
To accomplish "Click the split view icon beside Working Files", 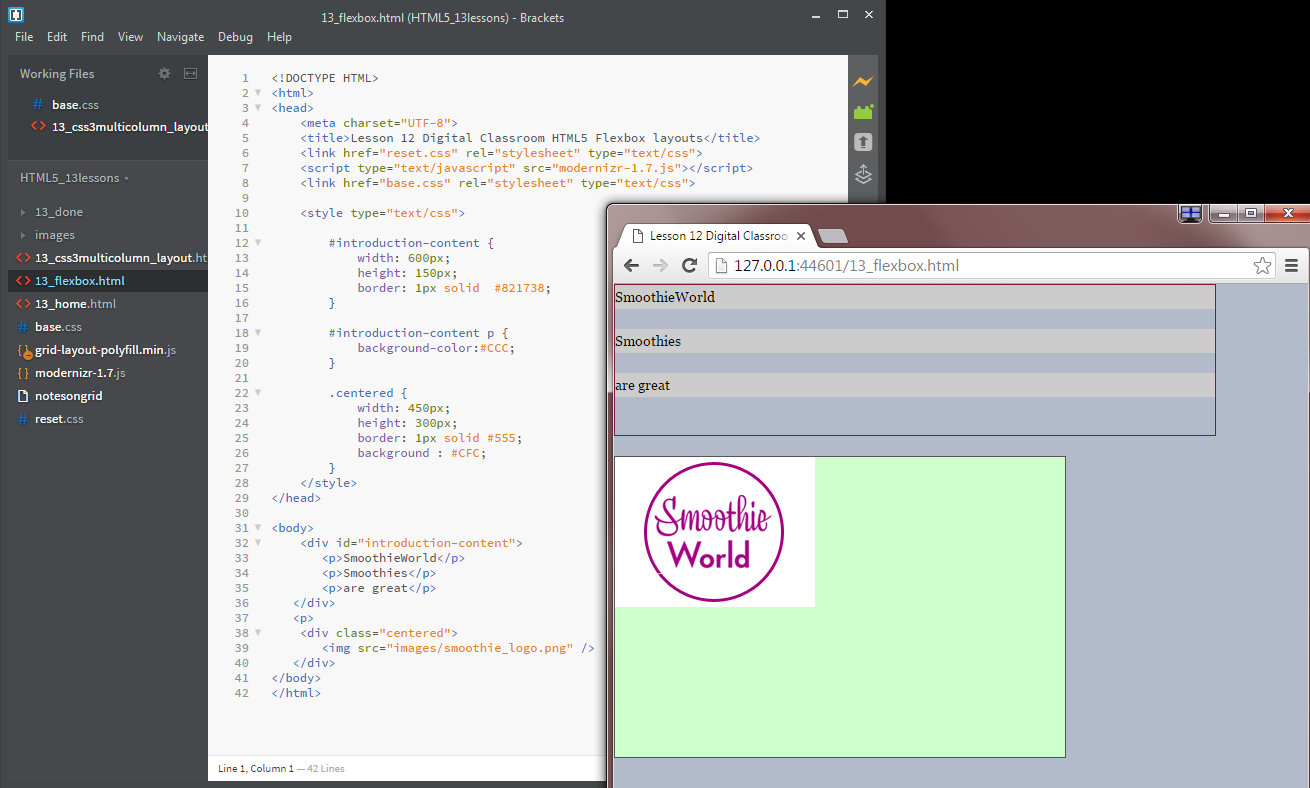I will click(190, 74).
